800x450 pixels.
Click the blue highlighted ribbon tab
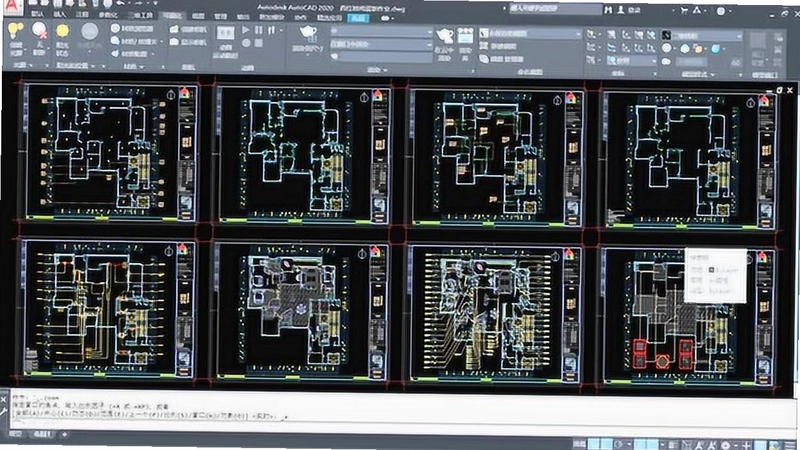pos(358,18)
